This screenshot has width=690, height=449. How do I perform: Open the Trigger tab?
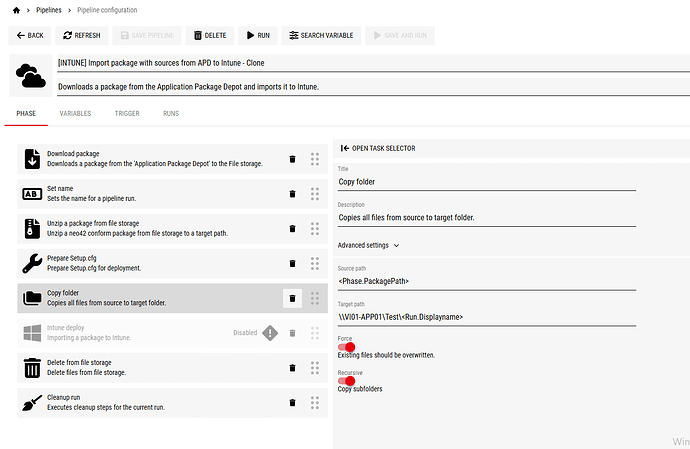(127, 114)
